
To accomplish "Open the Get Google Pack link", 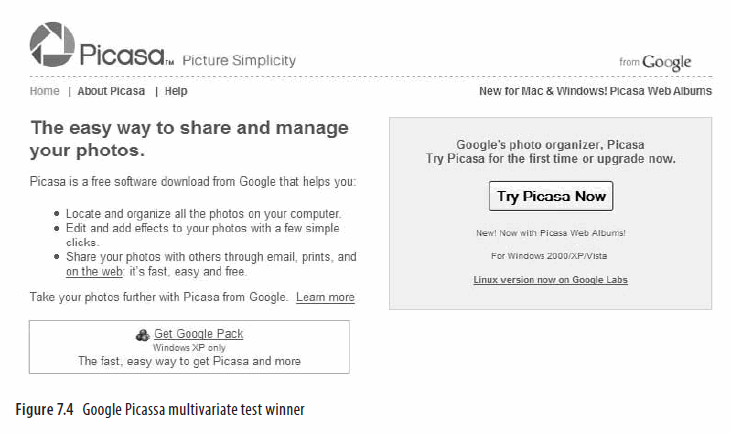I will pyautogui.click(x=198, y=334).
